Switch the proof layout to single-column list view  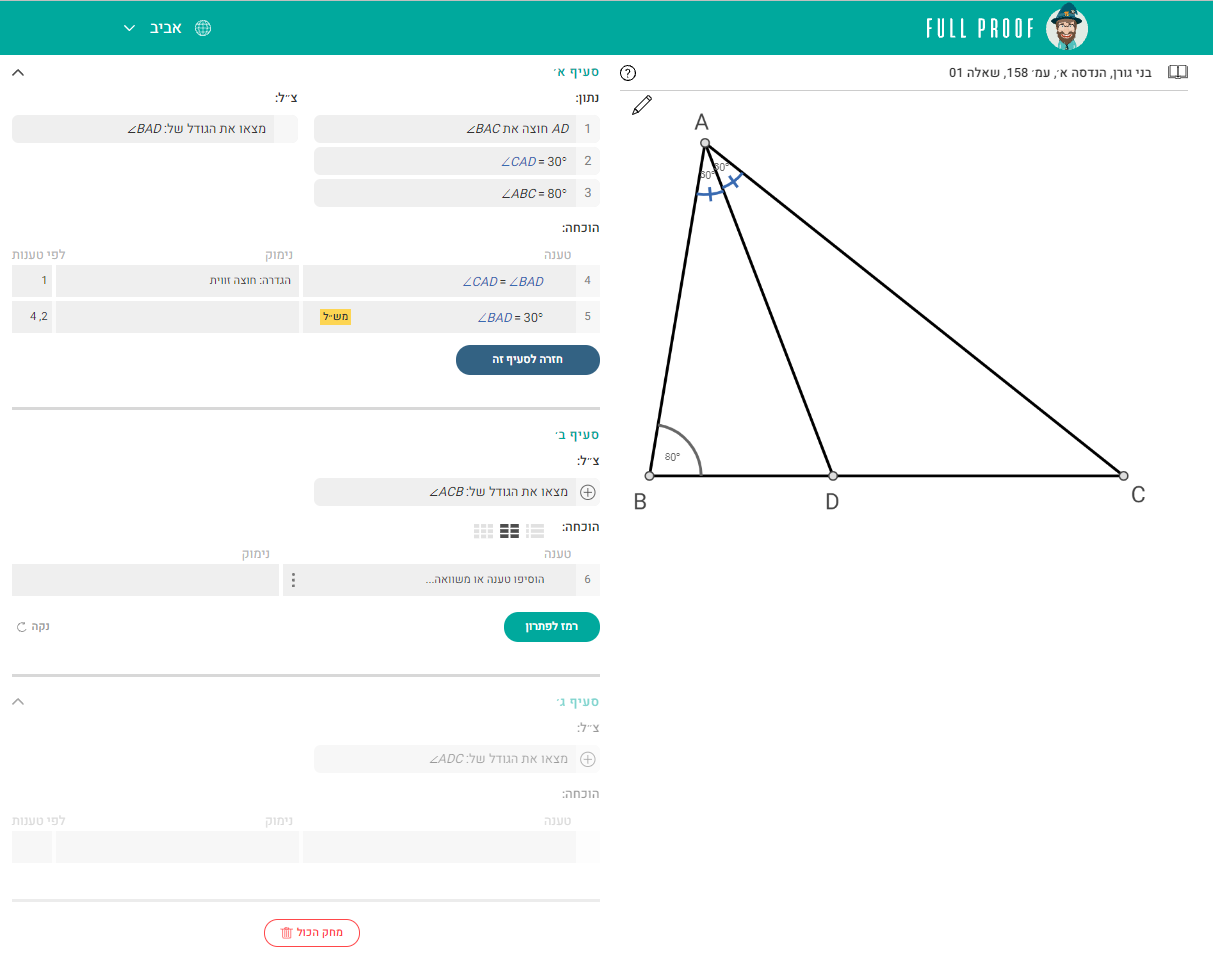(535, 531)
